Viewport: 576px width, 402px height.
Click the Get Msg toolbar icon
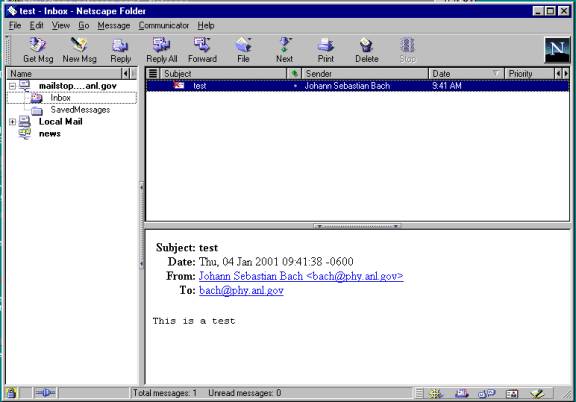(38, 45)
